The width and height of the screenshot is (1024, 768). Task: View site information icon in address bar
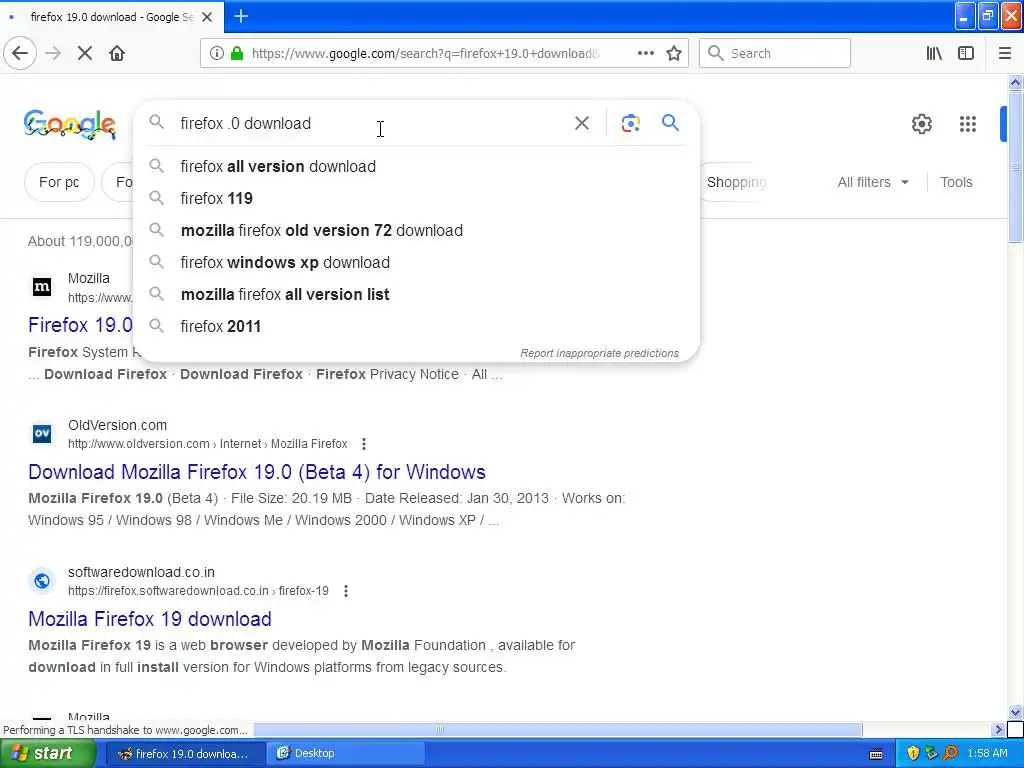(x=217, y=53)
